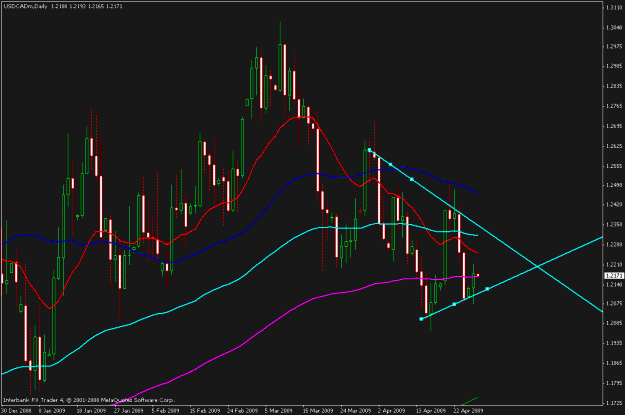625x415 pixels.
Task: Click the 1.2975 price axis label
Action: click(x=614, y=47)
